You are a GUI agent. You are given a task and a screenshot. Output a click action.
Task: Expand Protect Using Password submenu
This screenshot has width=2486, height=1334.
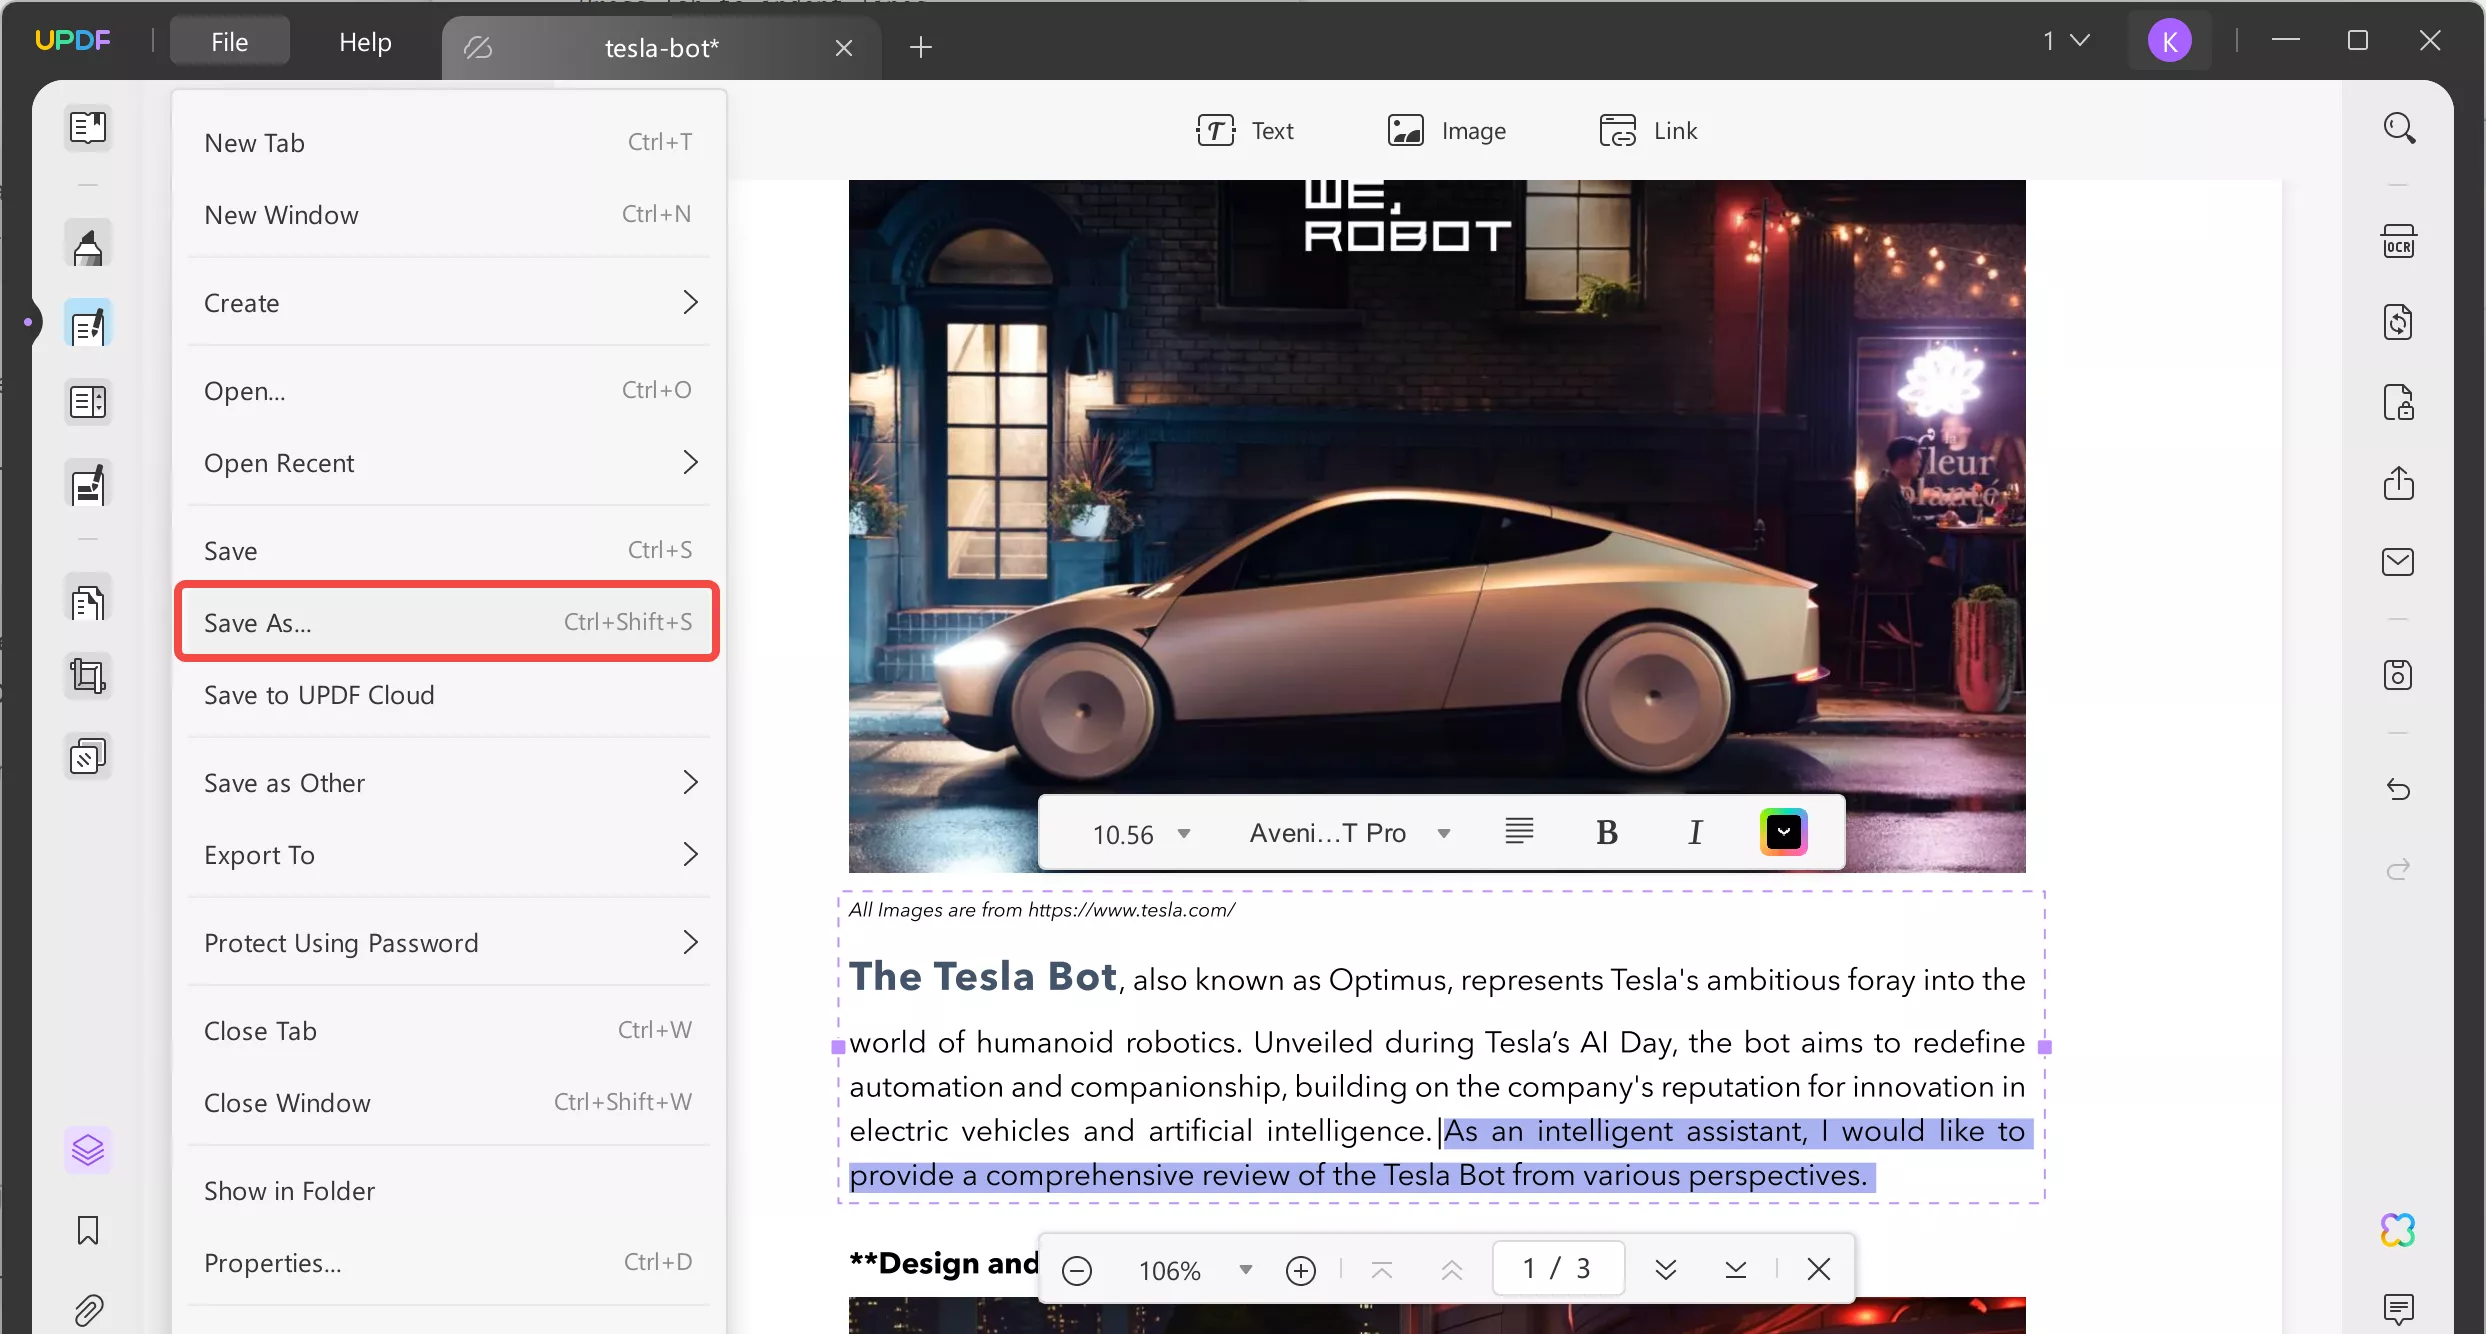pos(448,943)
